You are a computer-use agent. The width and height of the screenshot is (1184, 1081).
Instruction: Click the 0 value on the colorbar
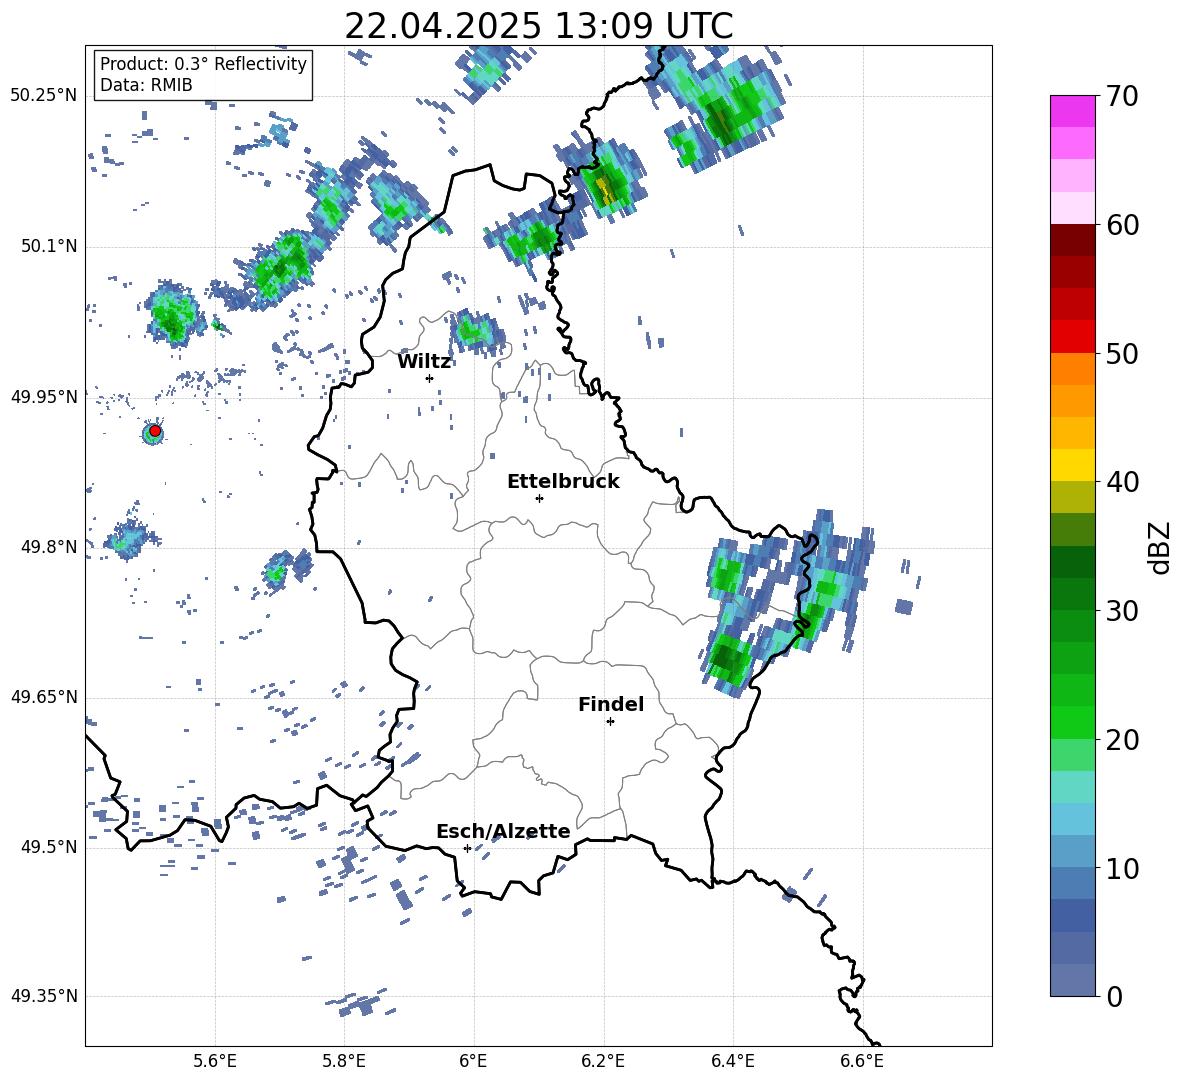(1115, 996)
